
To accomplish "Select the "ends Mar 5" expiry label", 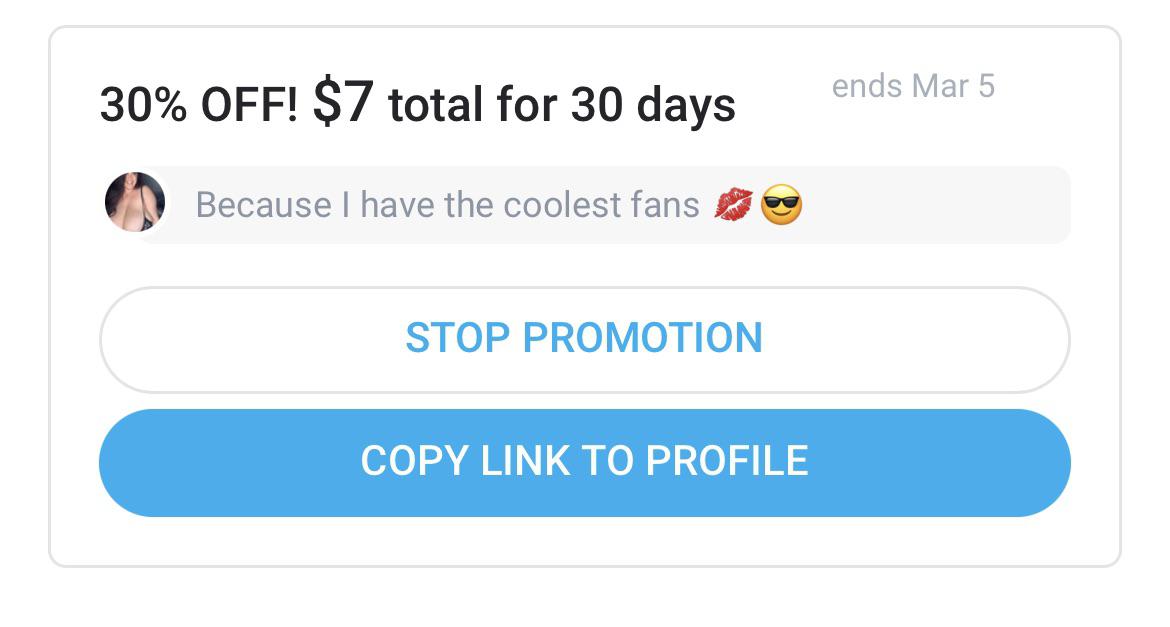I will (x=913, y=87).
